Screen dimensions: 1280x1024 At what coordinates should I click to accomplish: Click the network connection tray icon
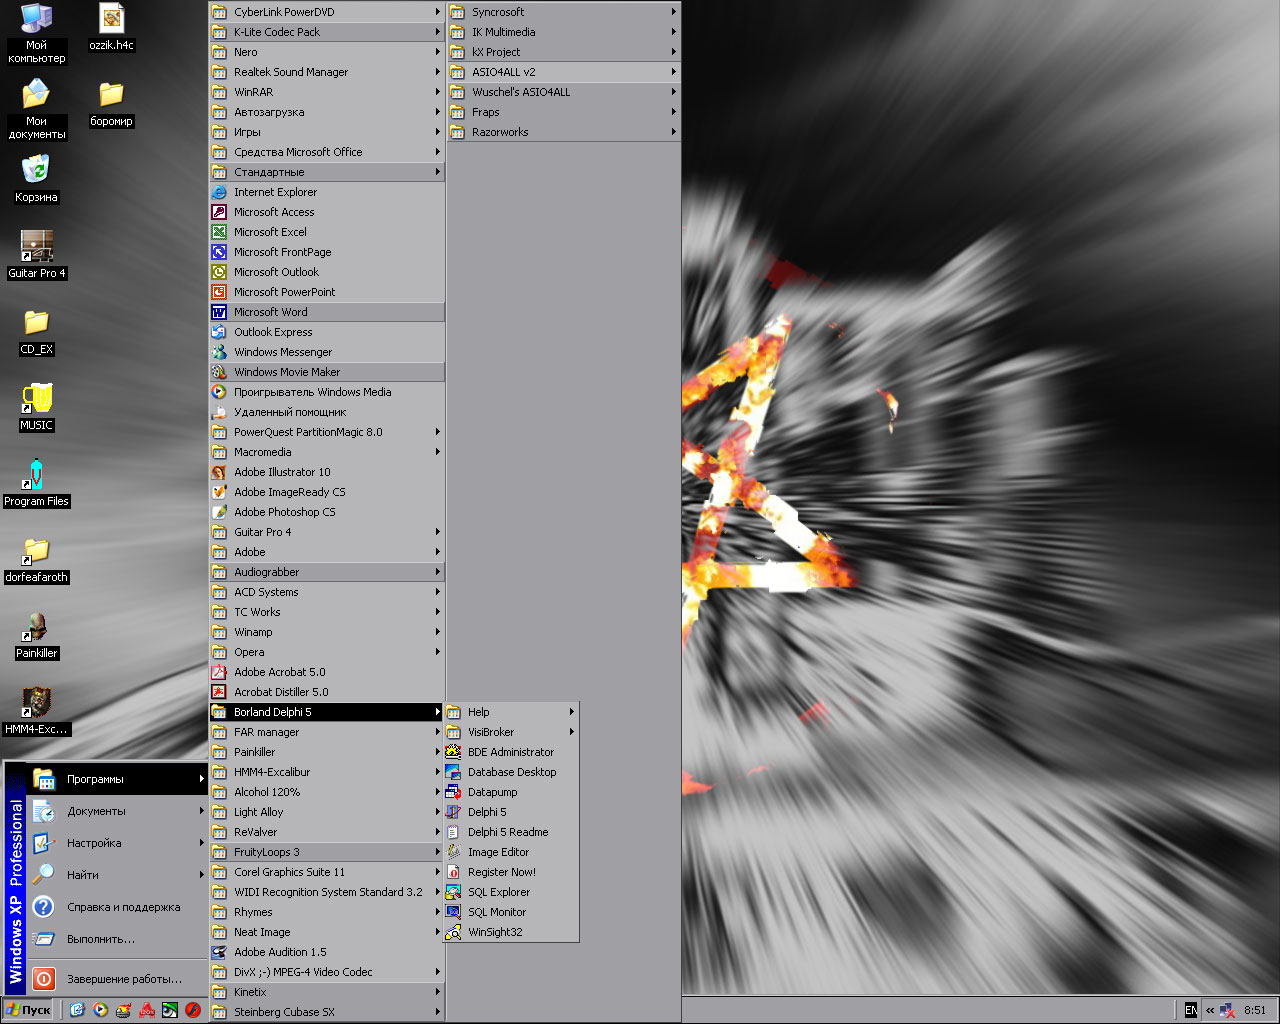coord(1227,1010)
